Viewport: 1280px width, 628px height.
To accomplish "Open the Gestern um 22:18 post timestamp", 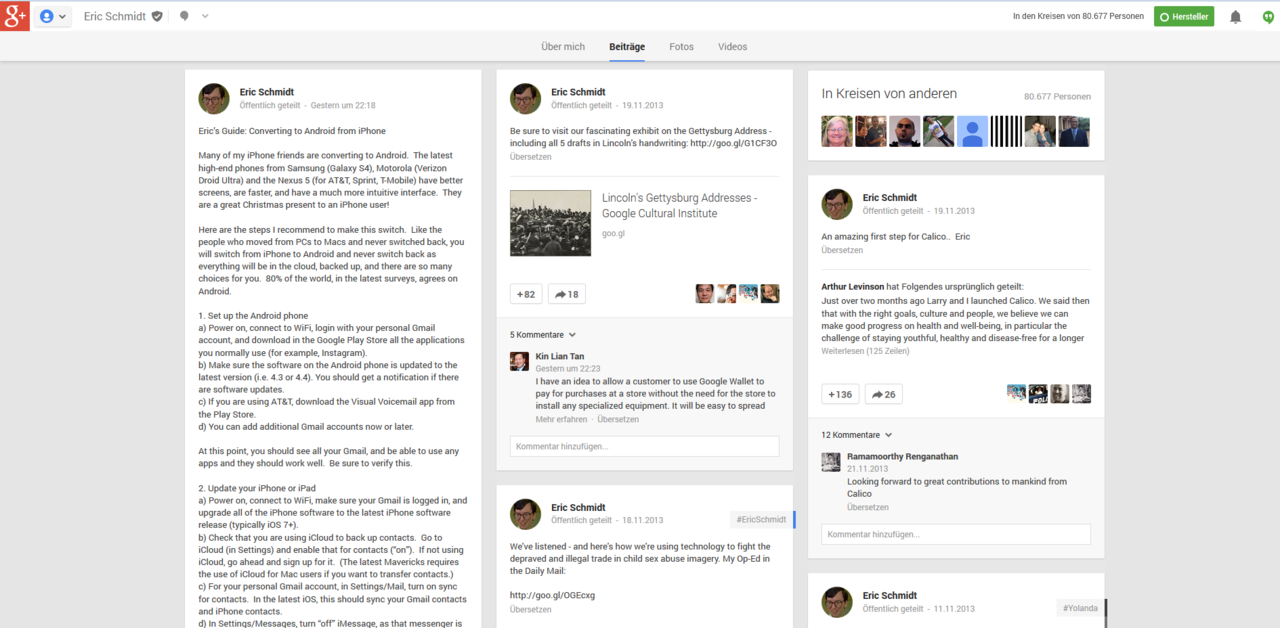I will pyautogui.click(x=343, y=105).
